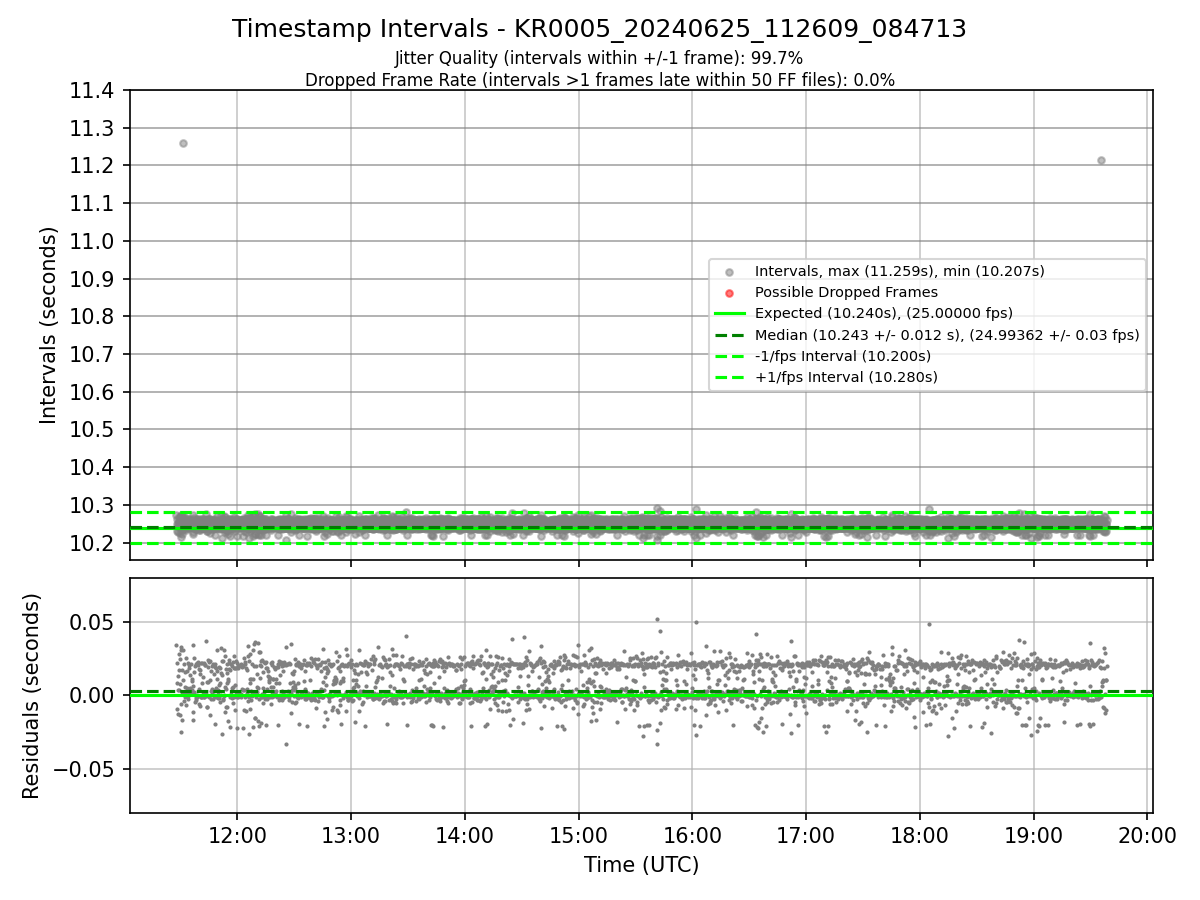
Task: Click the '15:00' x-axis tick label
Action: 579,834
